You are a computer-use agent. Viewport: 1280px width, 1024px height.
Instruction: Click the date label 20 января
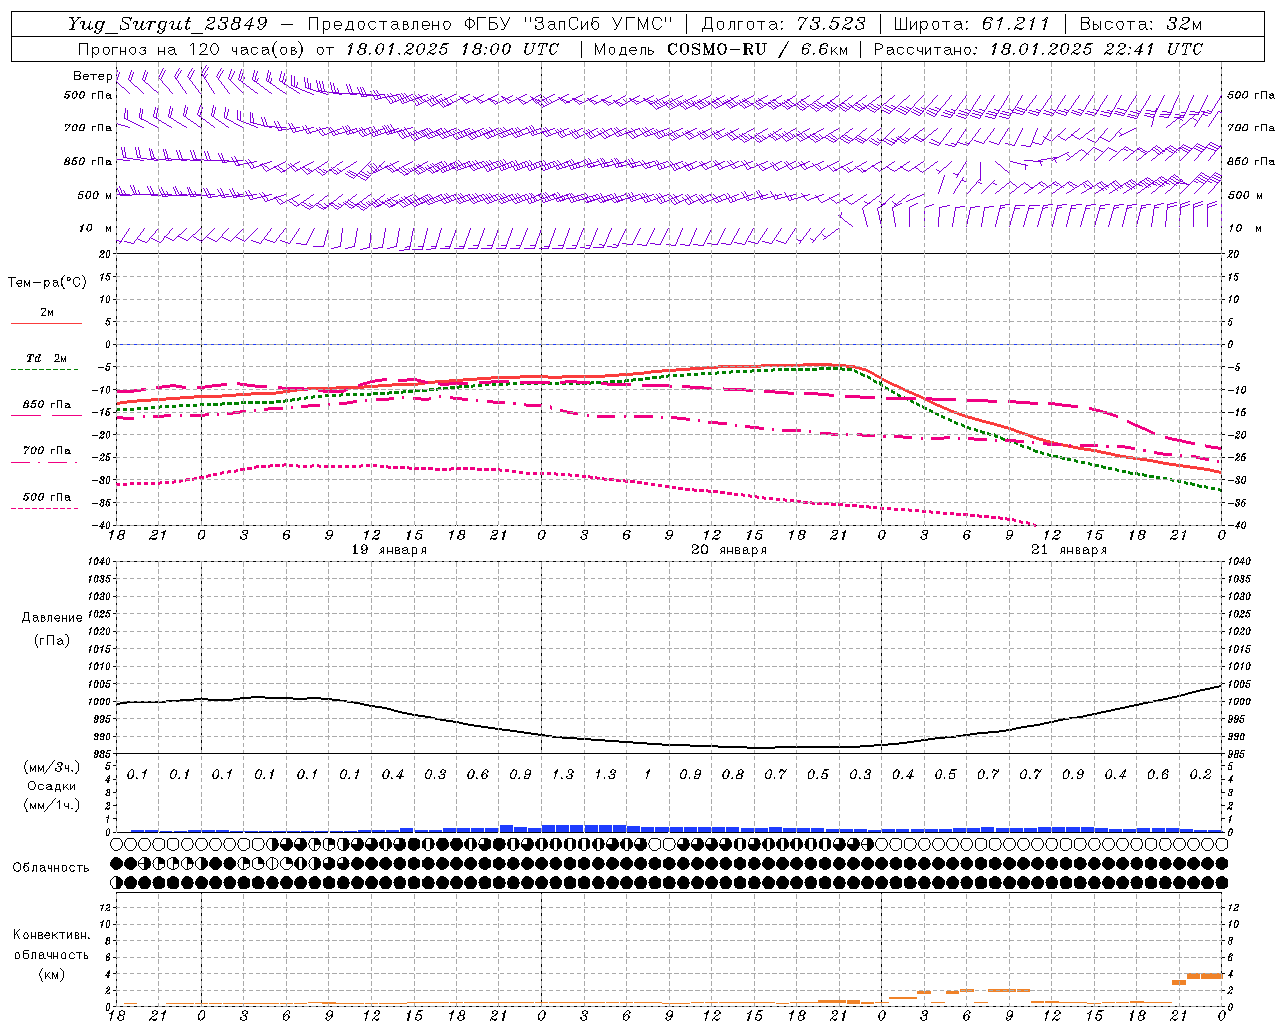(x=729, y=550)
